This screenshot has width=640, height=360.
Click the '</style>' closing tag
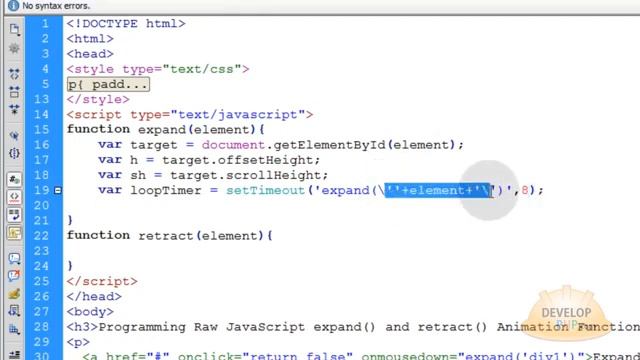(98, 100)
